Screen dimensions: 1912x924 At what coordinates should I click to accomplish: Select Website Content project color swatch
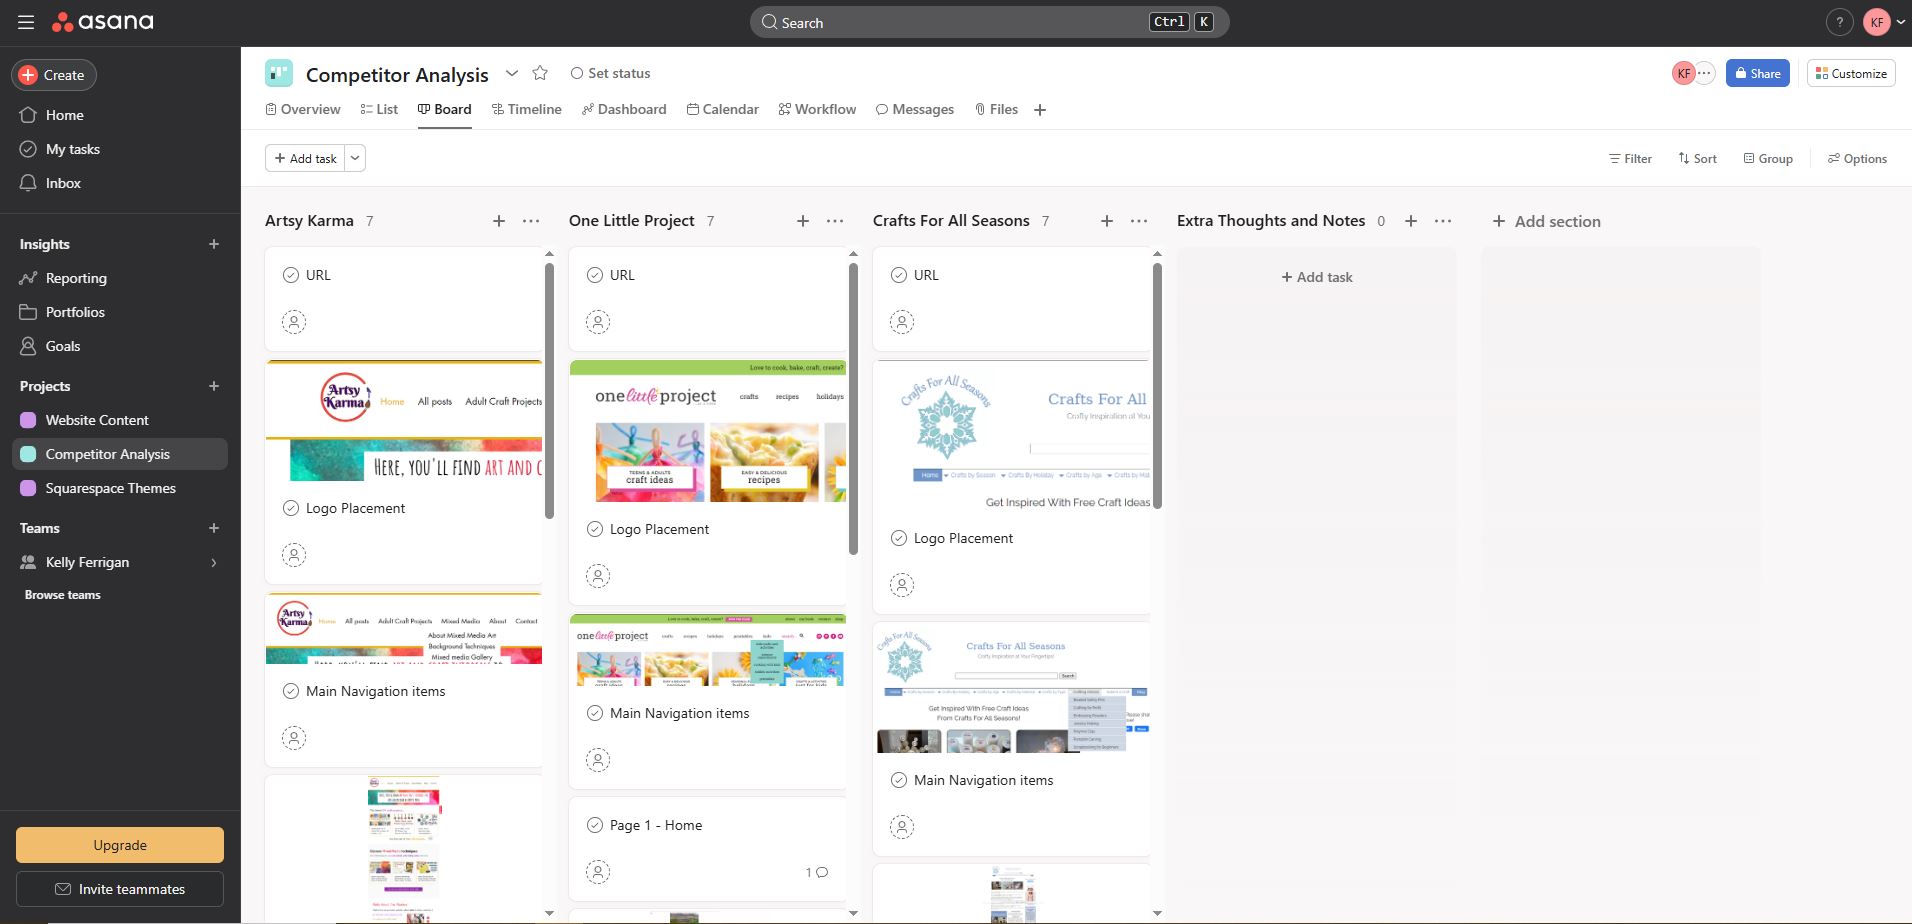(28, 420)
